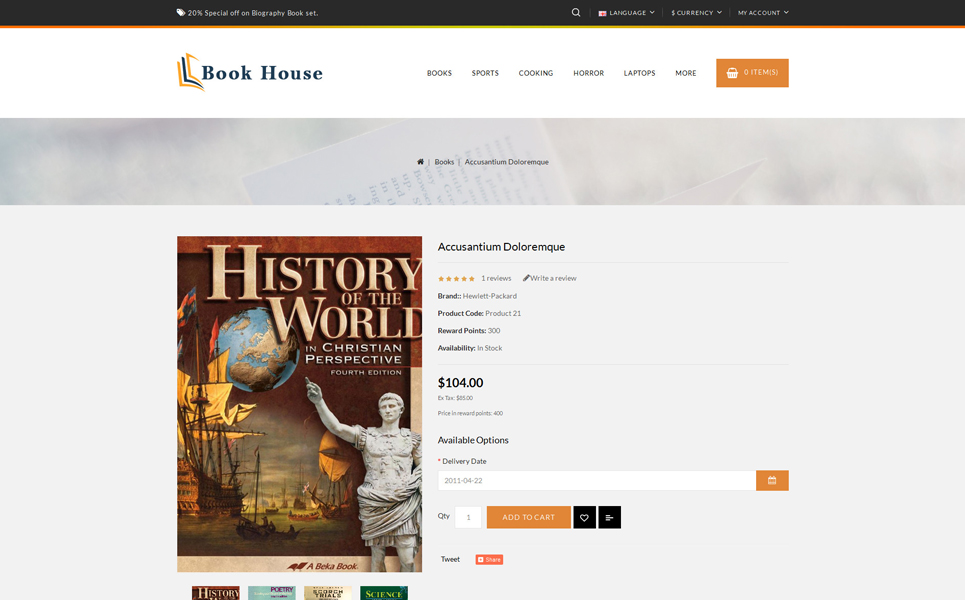Select the Science thumbnail image
Image resolution: width=965 pixels, height=600 pixels.
coord(383,593)
